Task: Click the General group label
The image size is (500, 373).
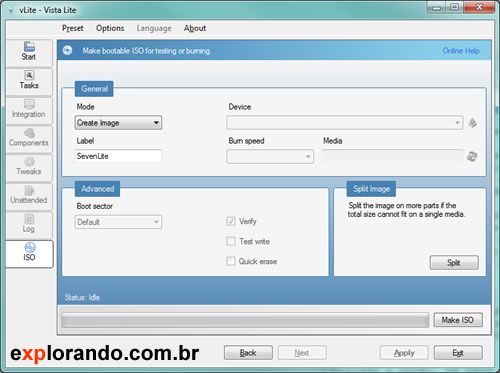Action: coord(94,89)
